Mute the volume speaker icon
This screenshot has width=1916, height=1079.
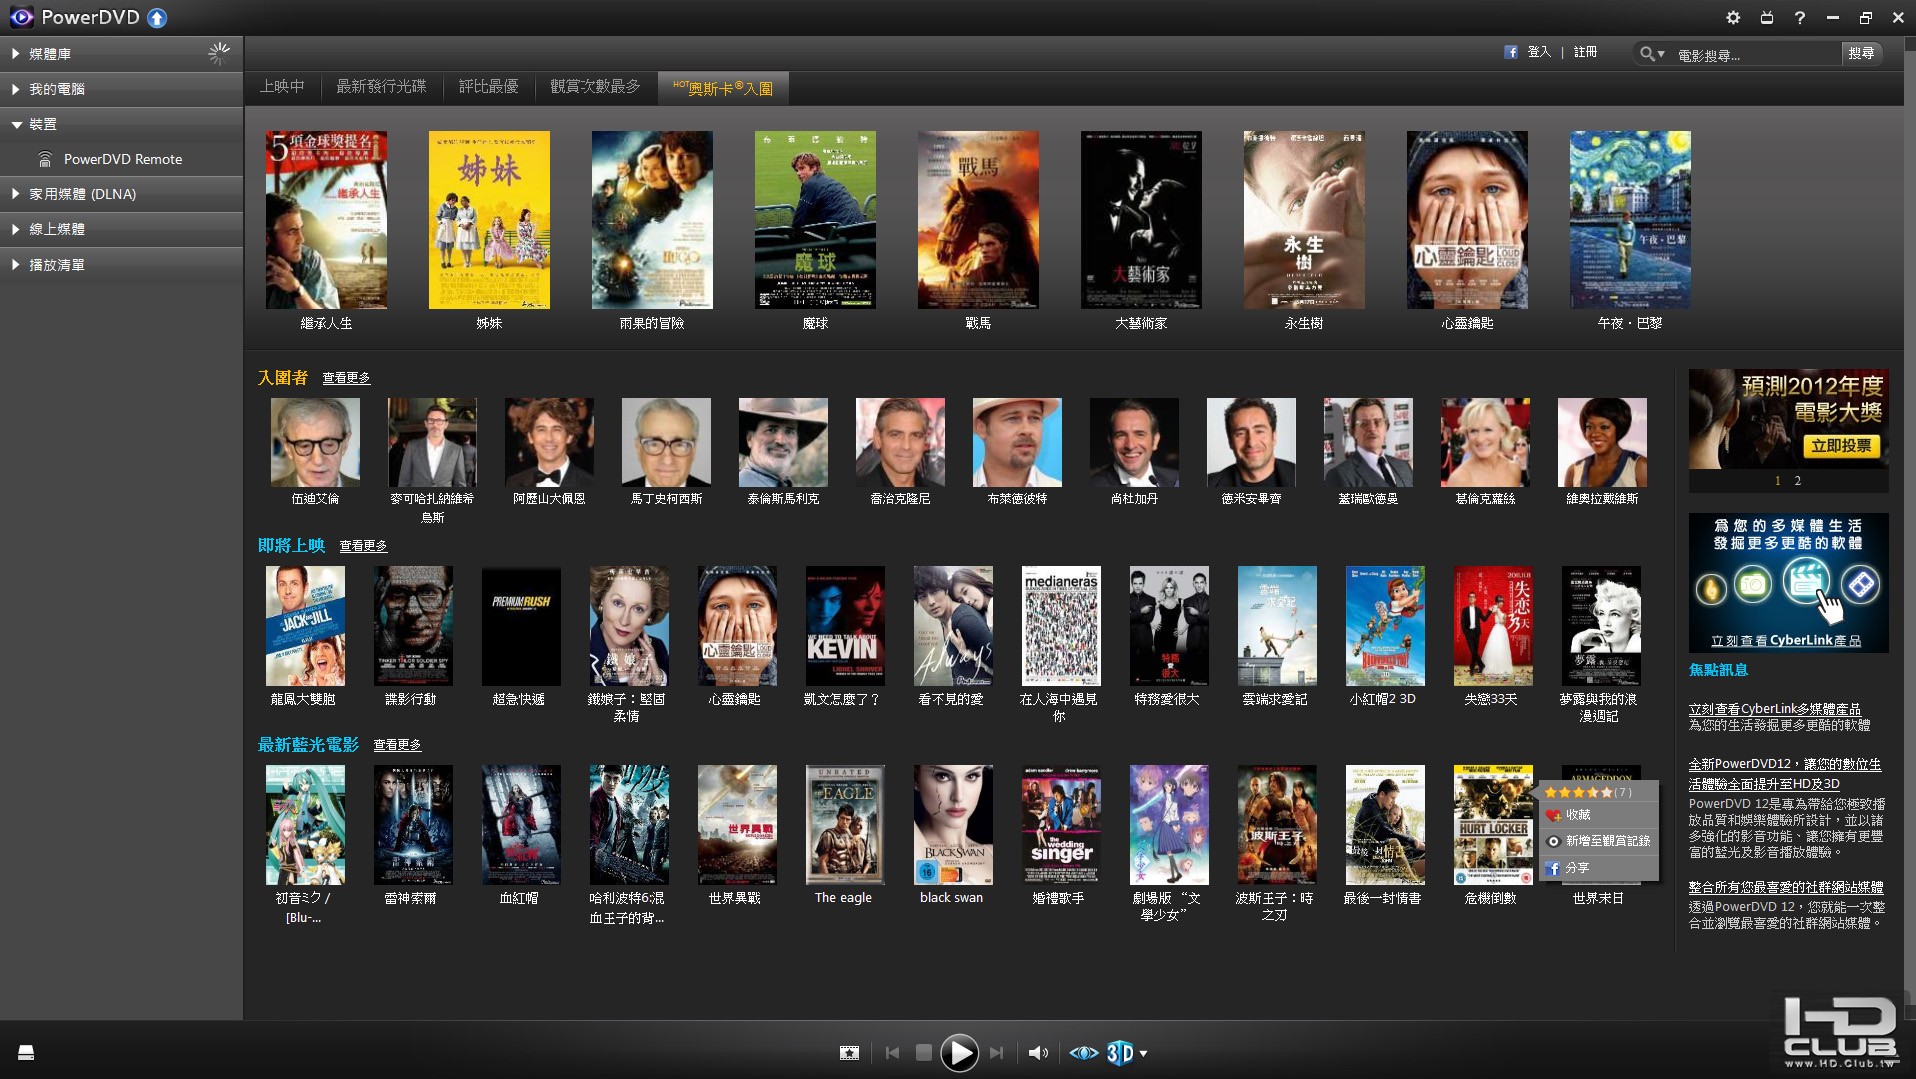click(x=1038, y=1053)
